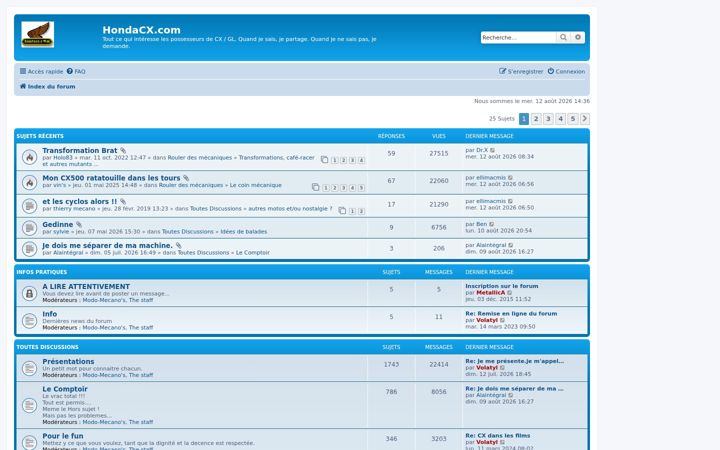Click attachment icon beside Je dois me séparer
Screen dimensions: 720x450
179,246
